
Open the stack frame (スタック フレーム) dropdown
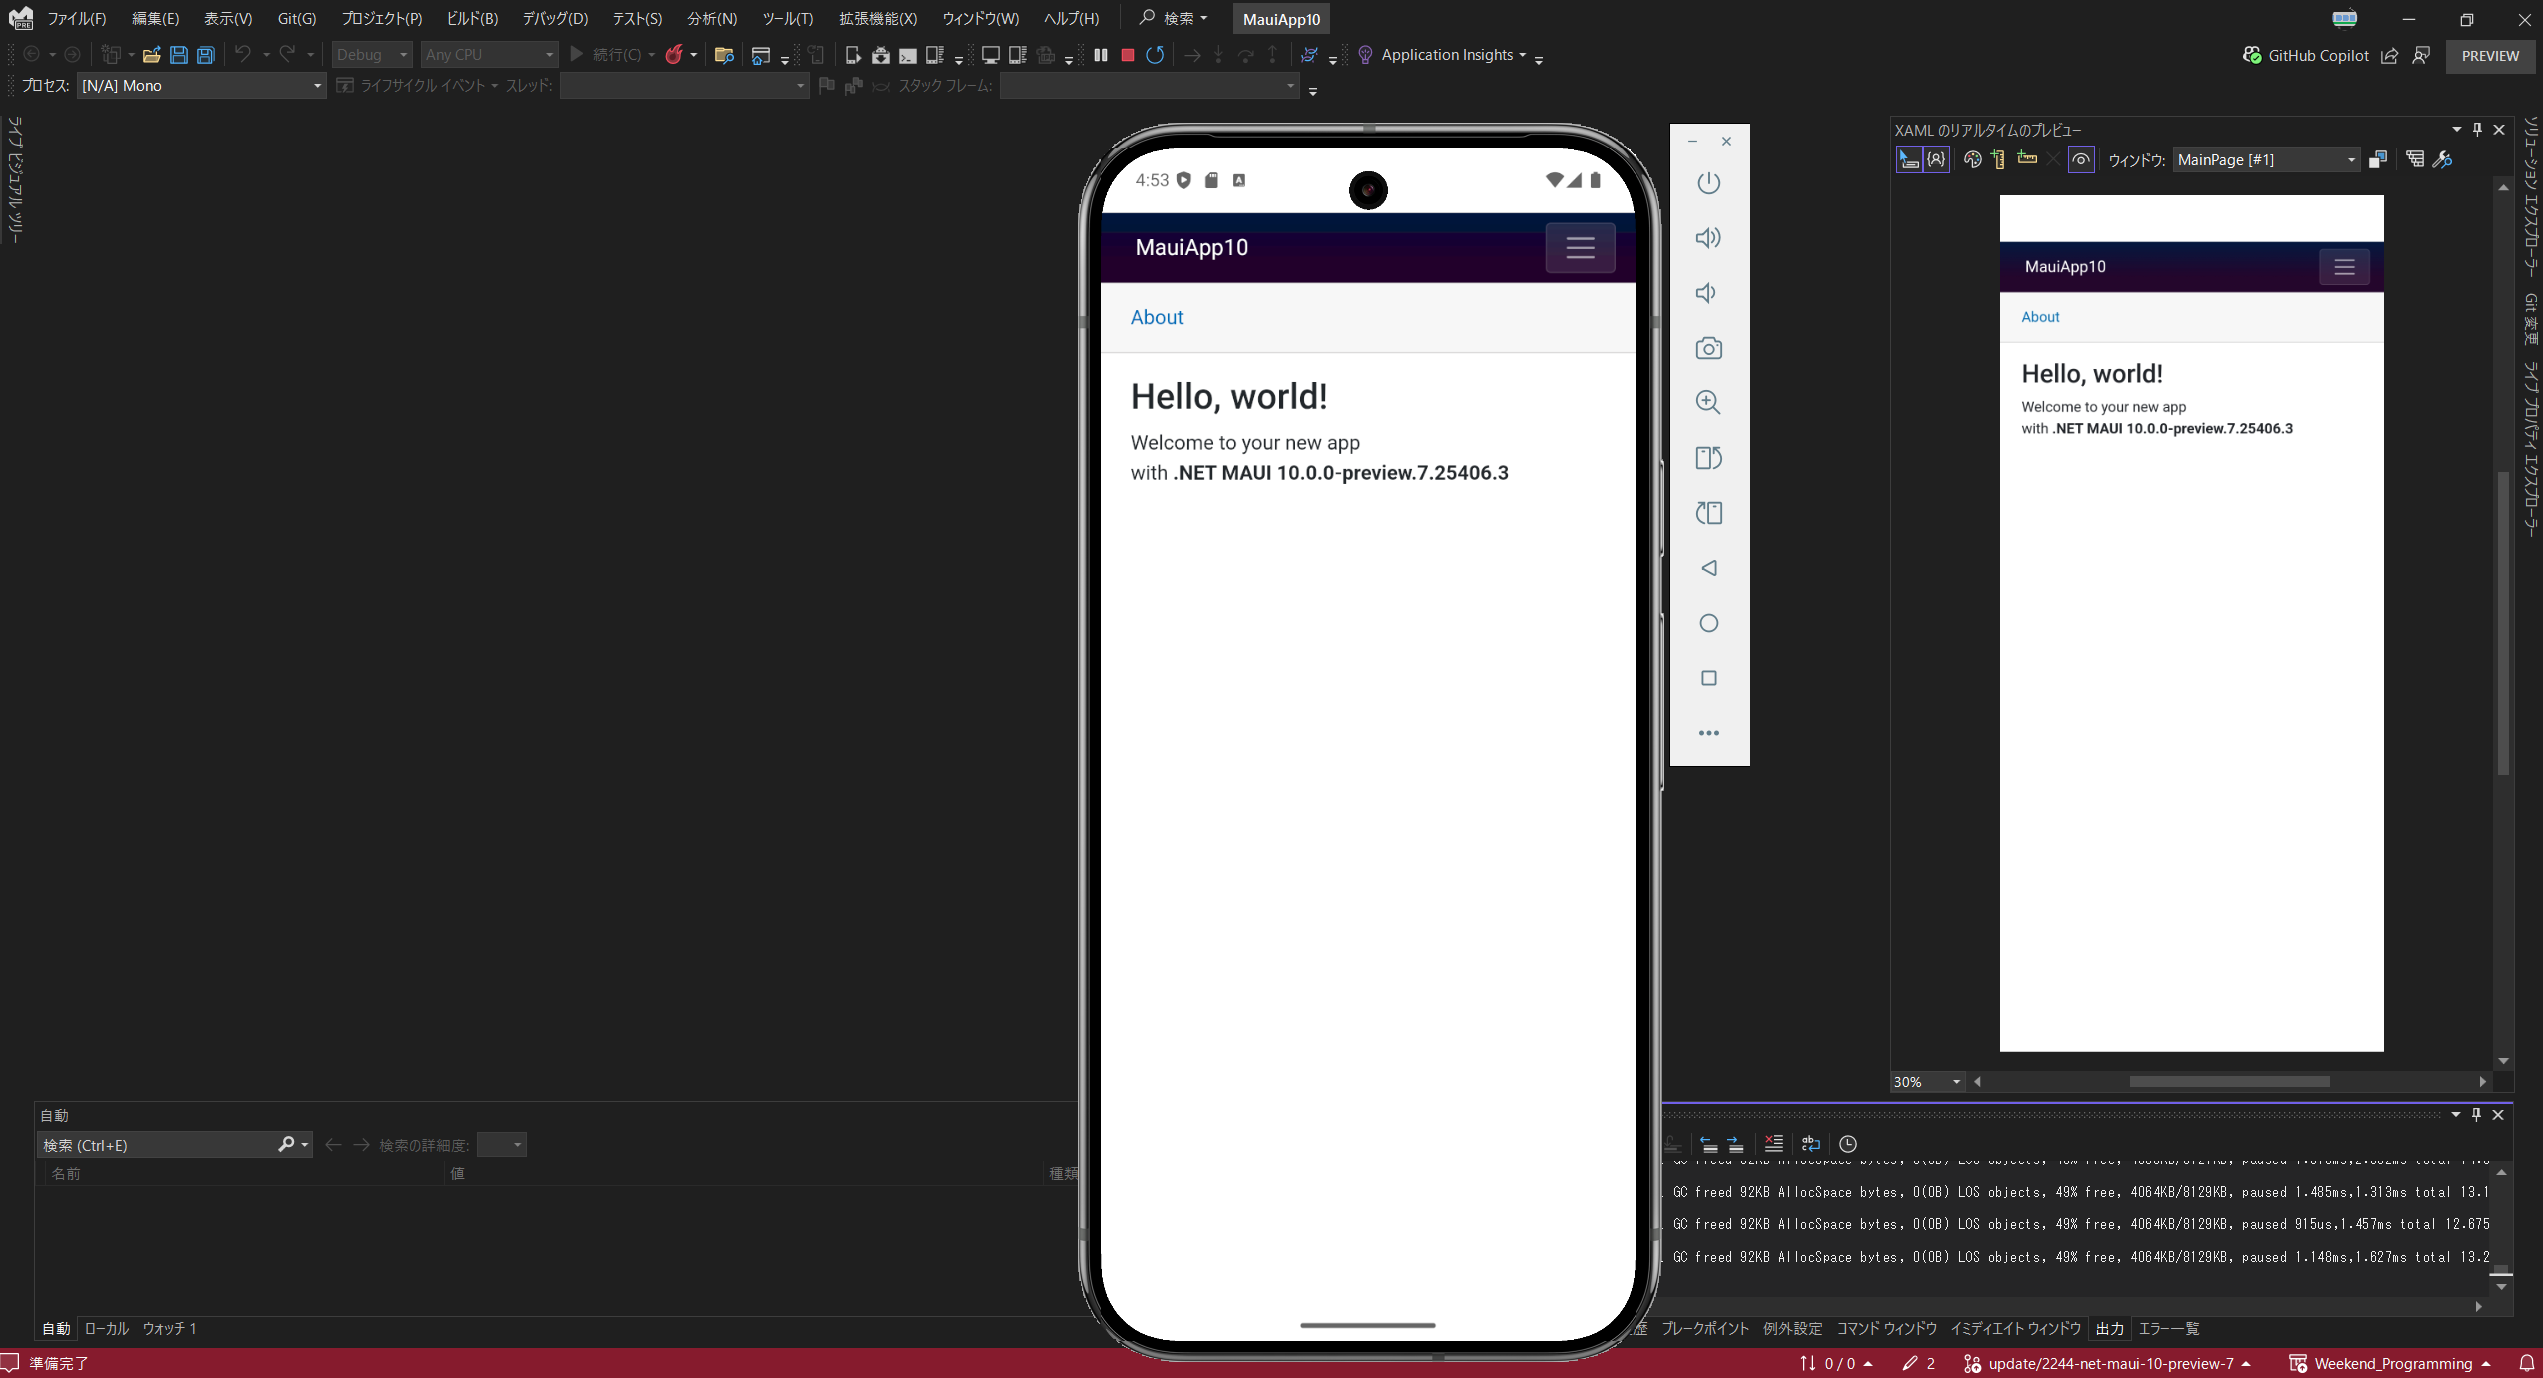[x=1149, y=86]
